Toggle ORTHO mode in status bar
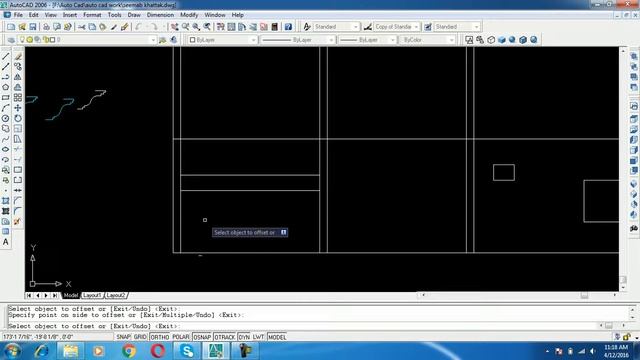This screenshot has height=360, width=640. (160, 337)
